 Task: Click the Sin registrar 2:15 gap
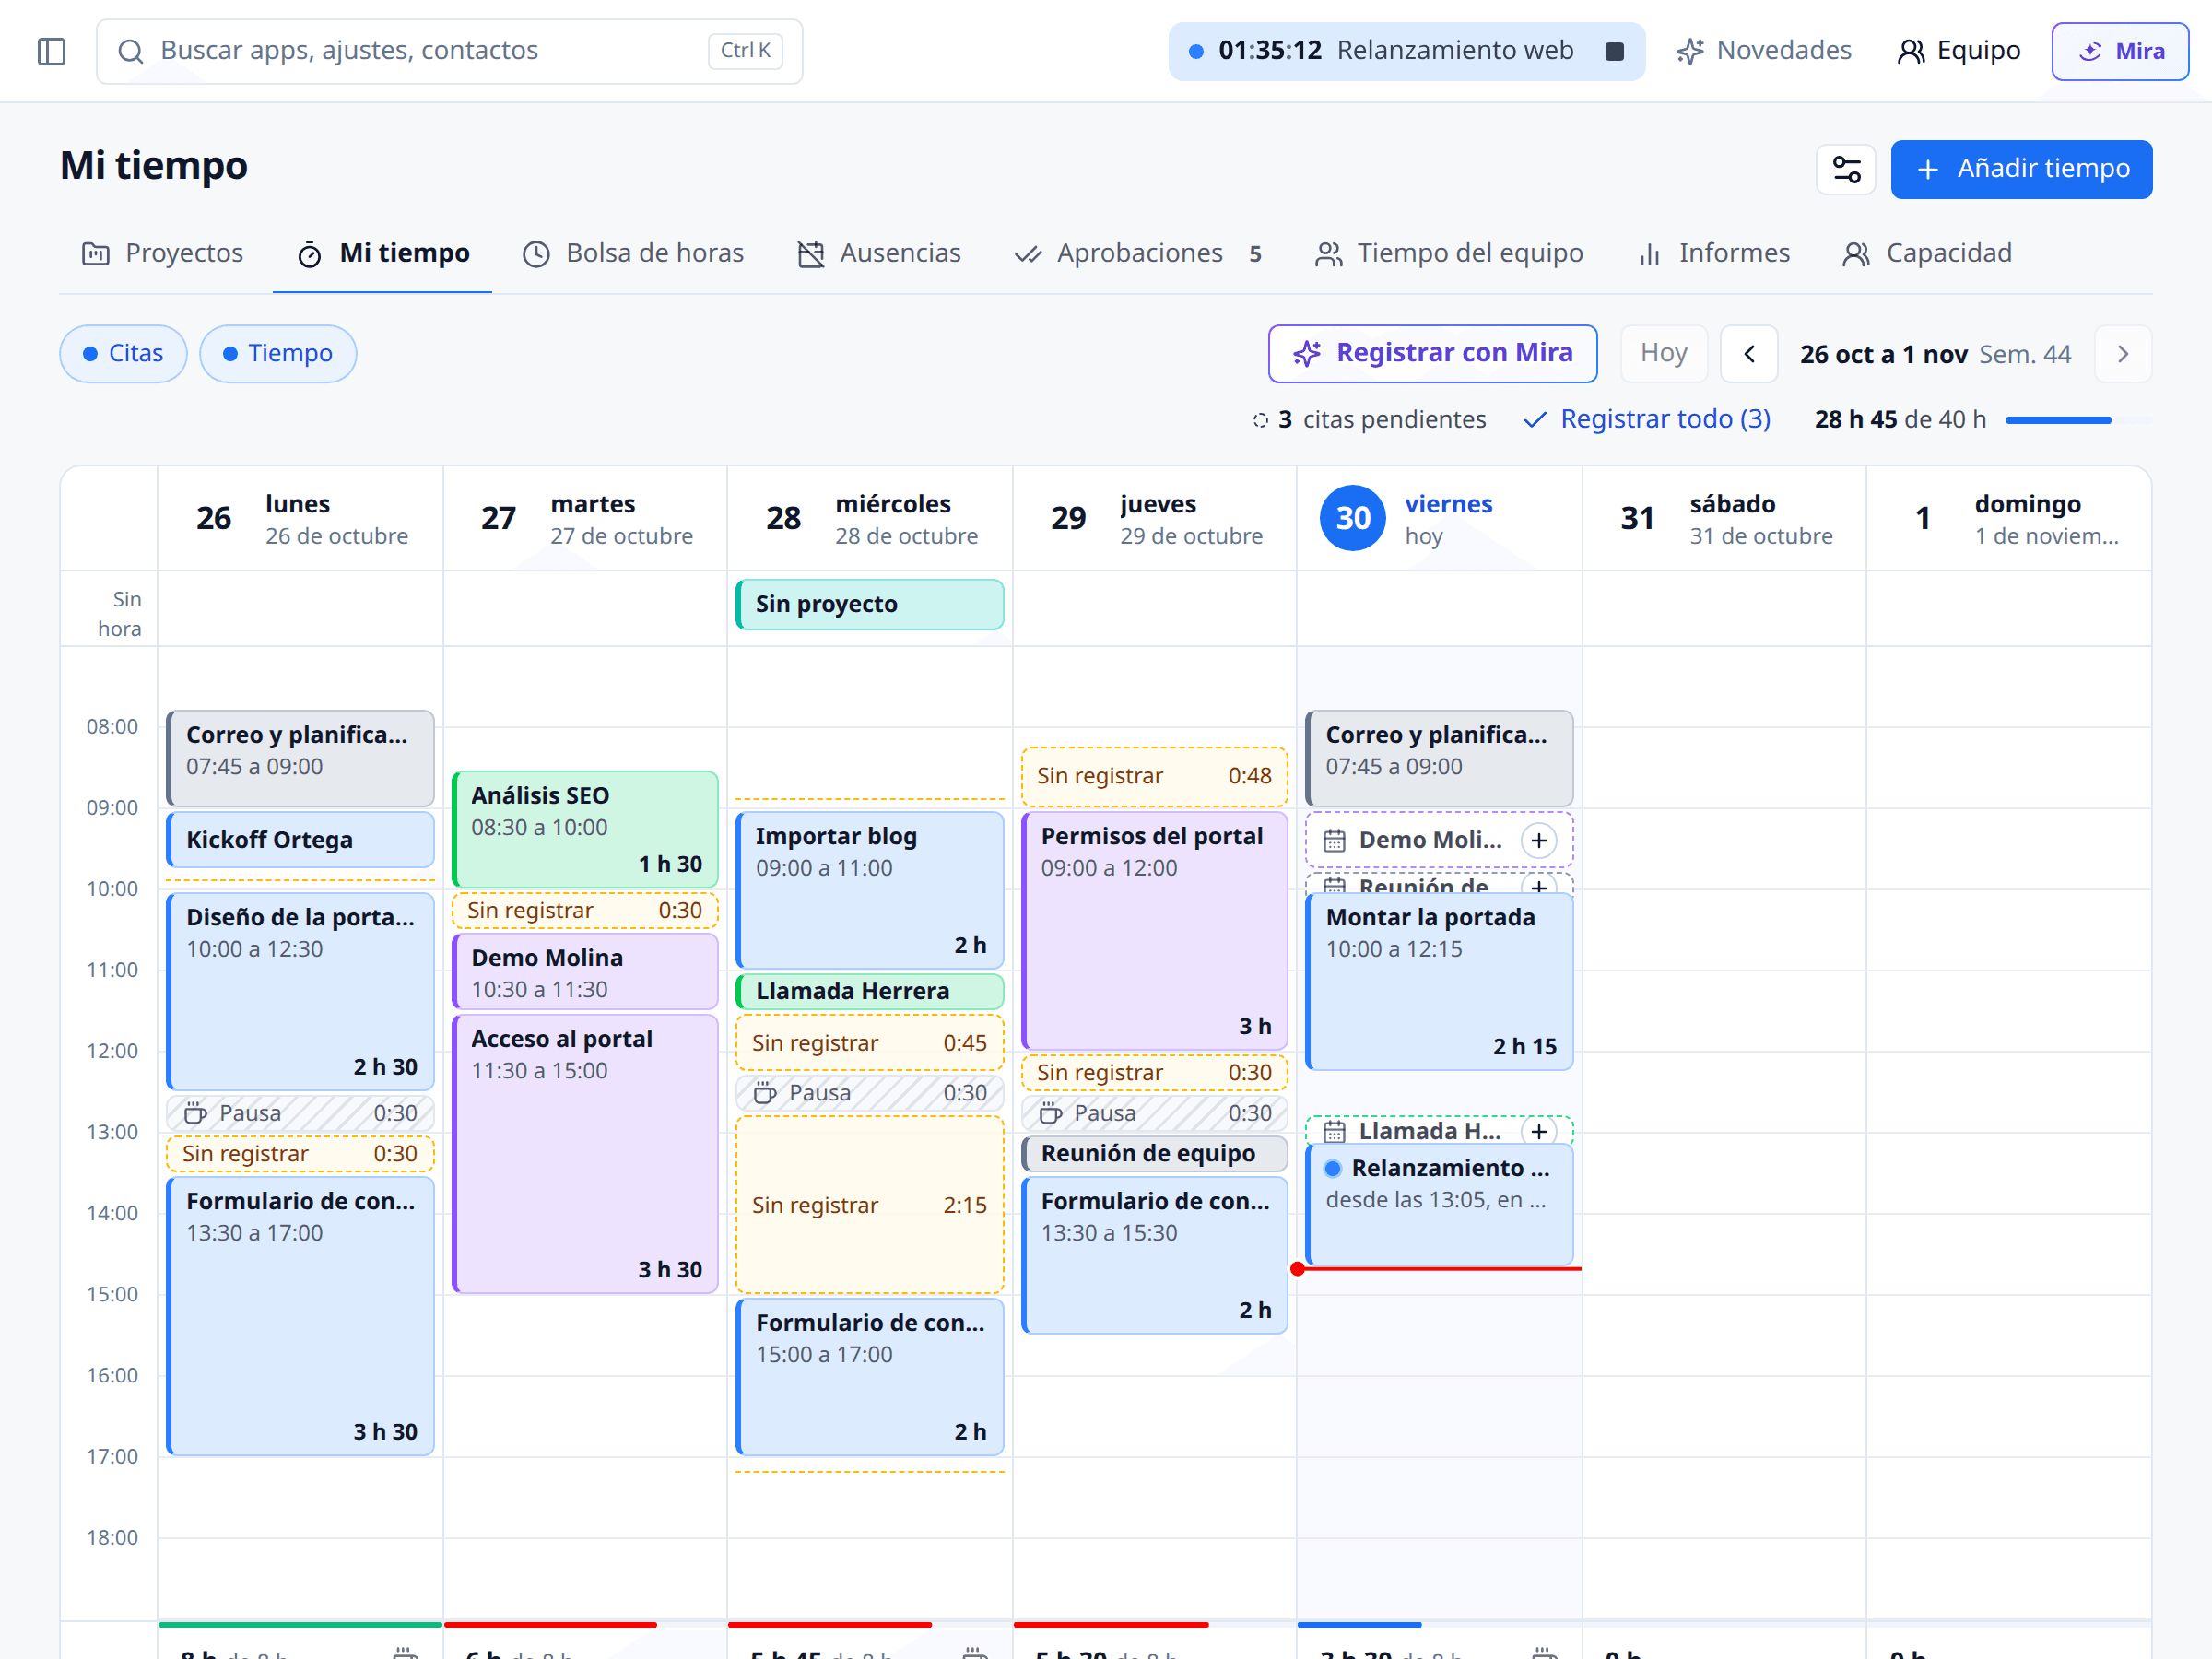coord(870,1205)
